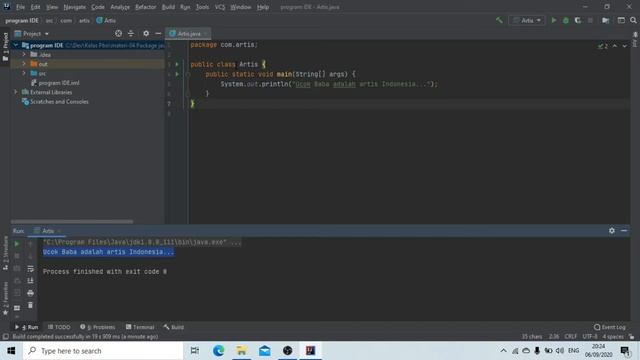Go to next highlighted problem arrow in editor
The image size is (640, 360).
coord(624,46)
